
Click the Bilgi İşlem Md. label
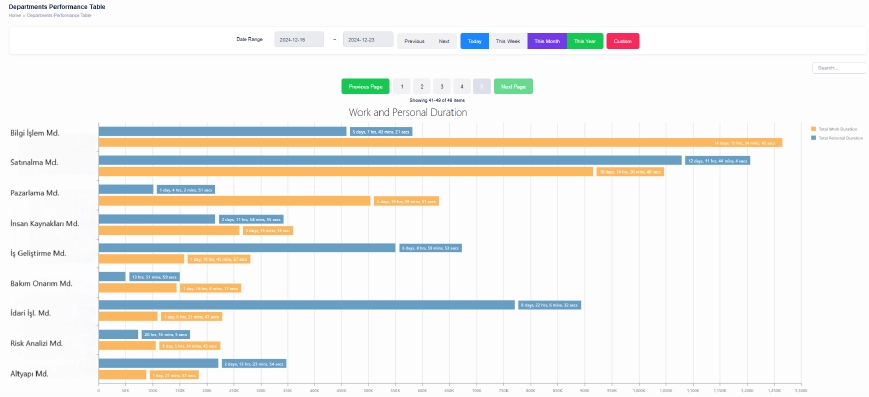click(35, 133)
